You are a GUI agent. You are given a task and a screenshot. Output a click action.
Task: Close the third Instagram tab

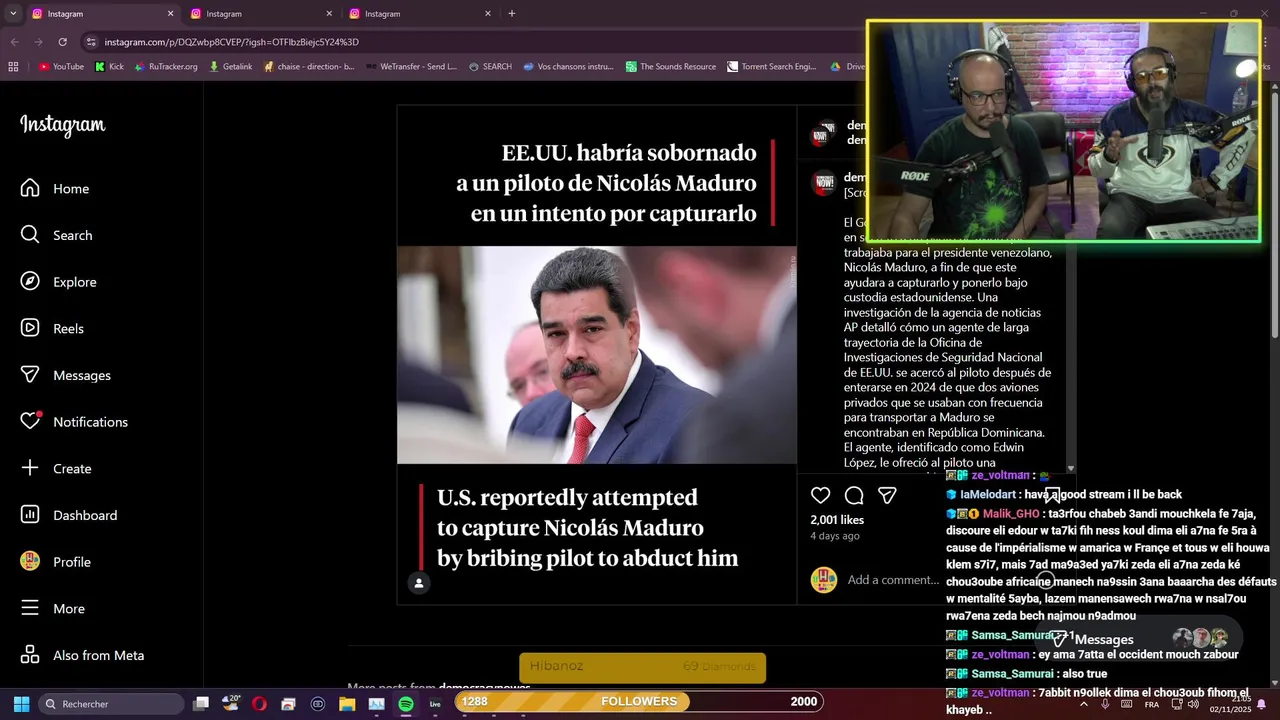(488, 14)
